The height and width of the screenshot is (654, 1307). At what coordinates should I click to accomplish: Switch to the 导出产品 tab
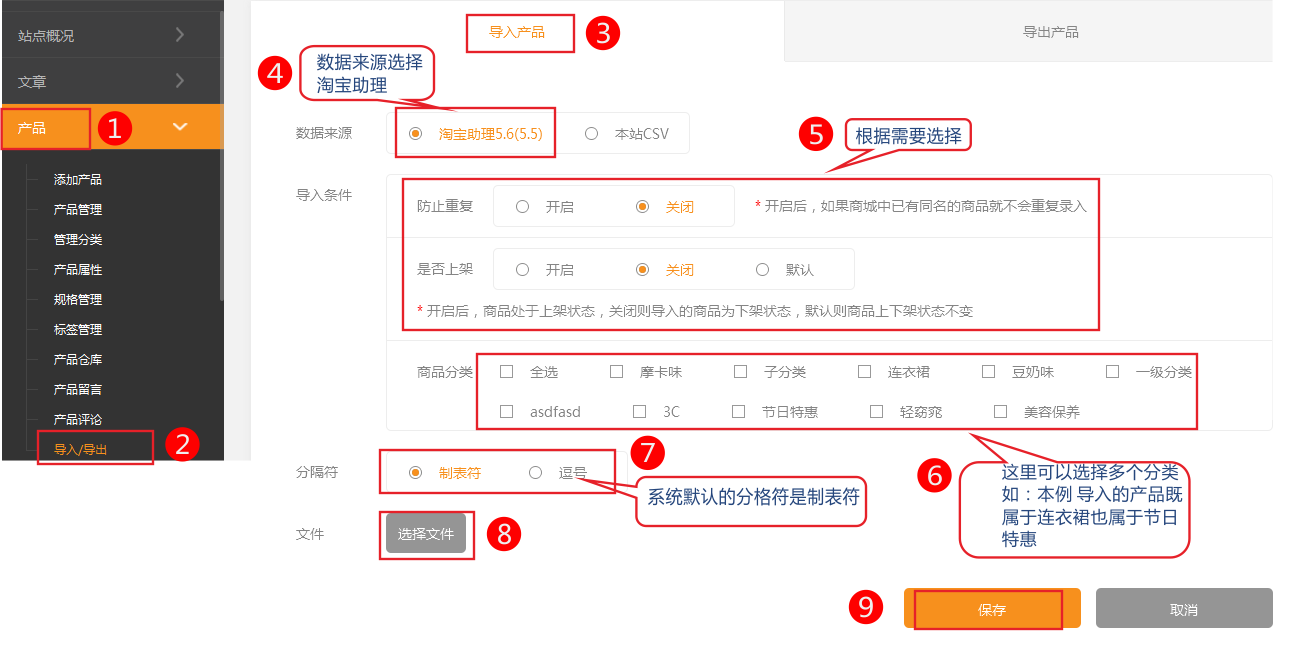pyautogui.click(x=1050, y=32)
